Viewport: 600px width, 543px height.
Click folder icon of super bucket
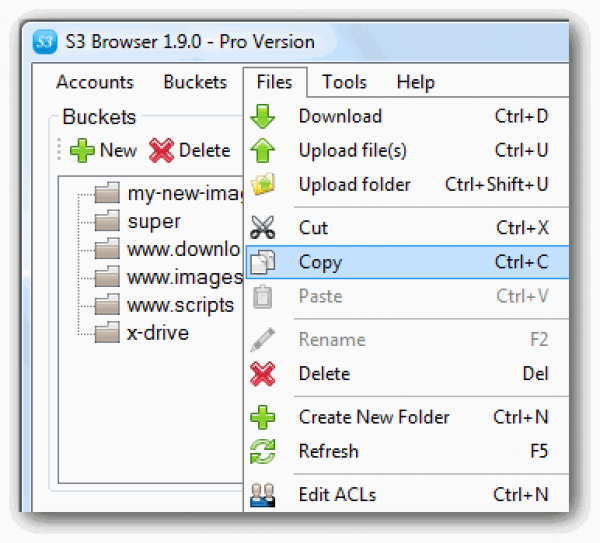tap(107, 220)
